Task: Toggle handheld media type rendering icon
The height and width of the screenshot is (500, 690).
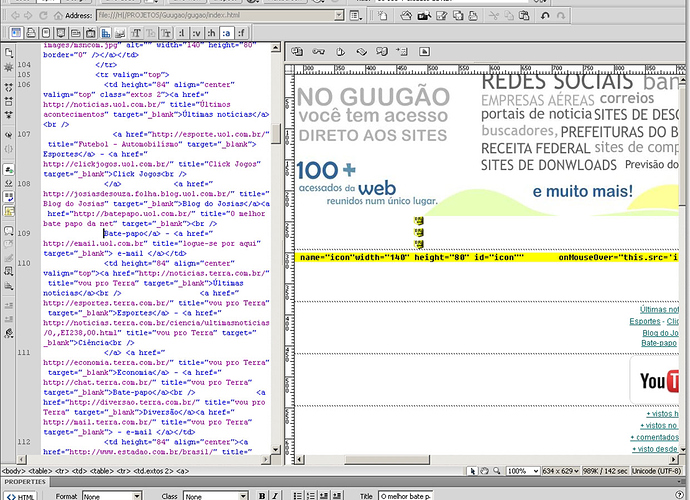Action: click(46, 33)
